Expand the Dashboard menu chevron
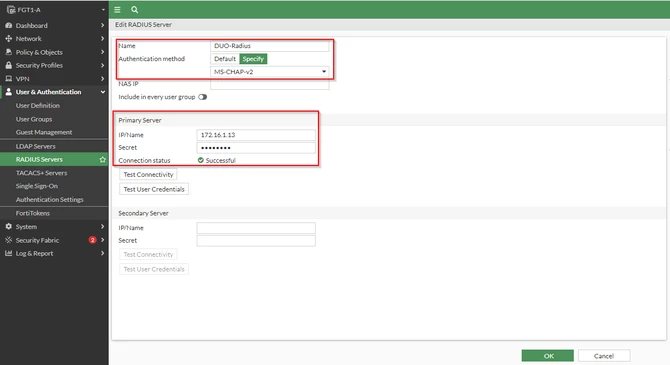Screen dimensions: 670x365 pos(103,25)
